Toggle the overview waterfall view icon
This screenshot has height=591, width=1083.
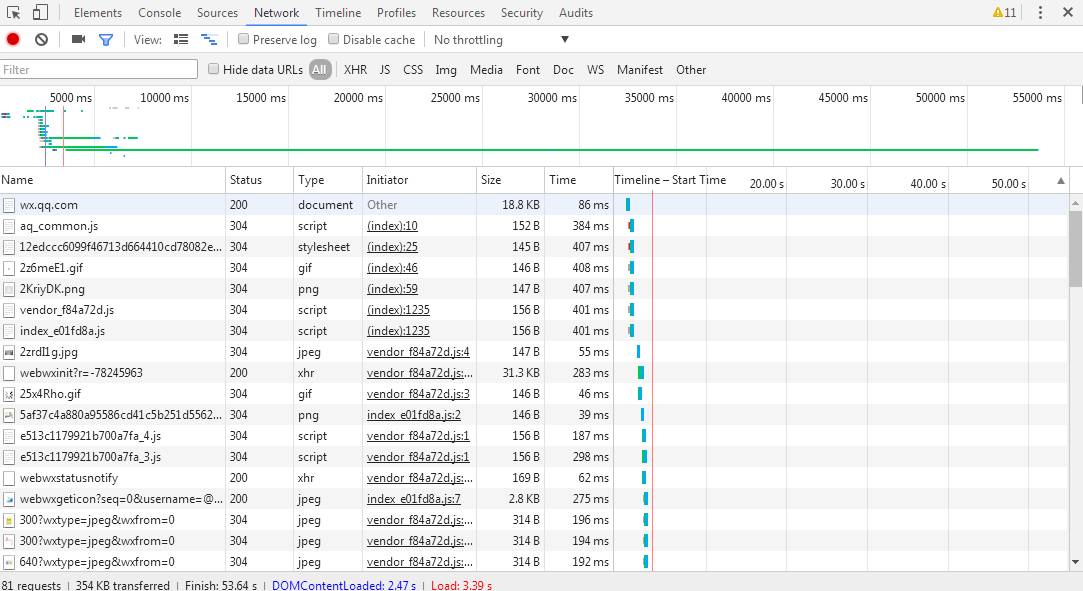(x=209, y=40)
